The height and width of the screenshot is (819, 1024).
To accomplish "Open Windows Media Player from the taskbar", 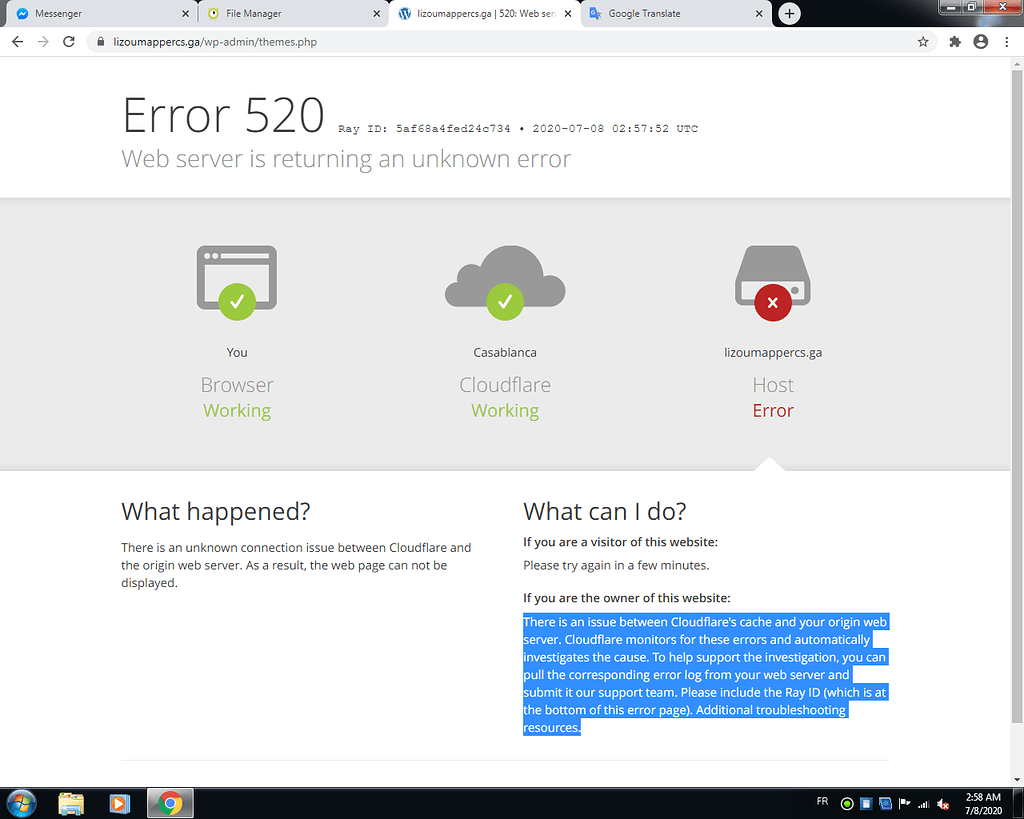I will coord(120,803).
